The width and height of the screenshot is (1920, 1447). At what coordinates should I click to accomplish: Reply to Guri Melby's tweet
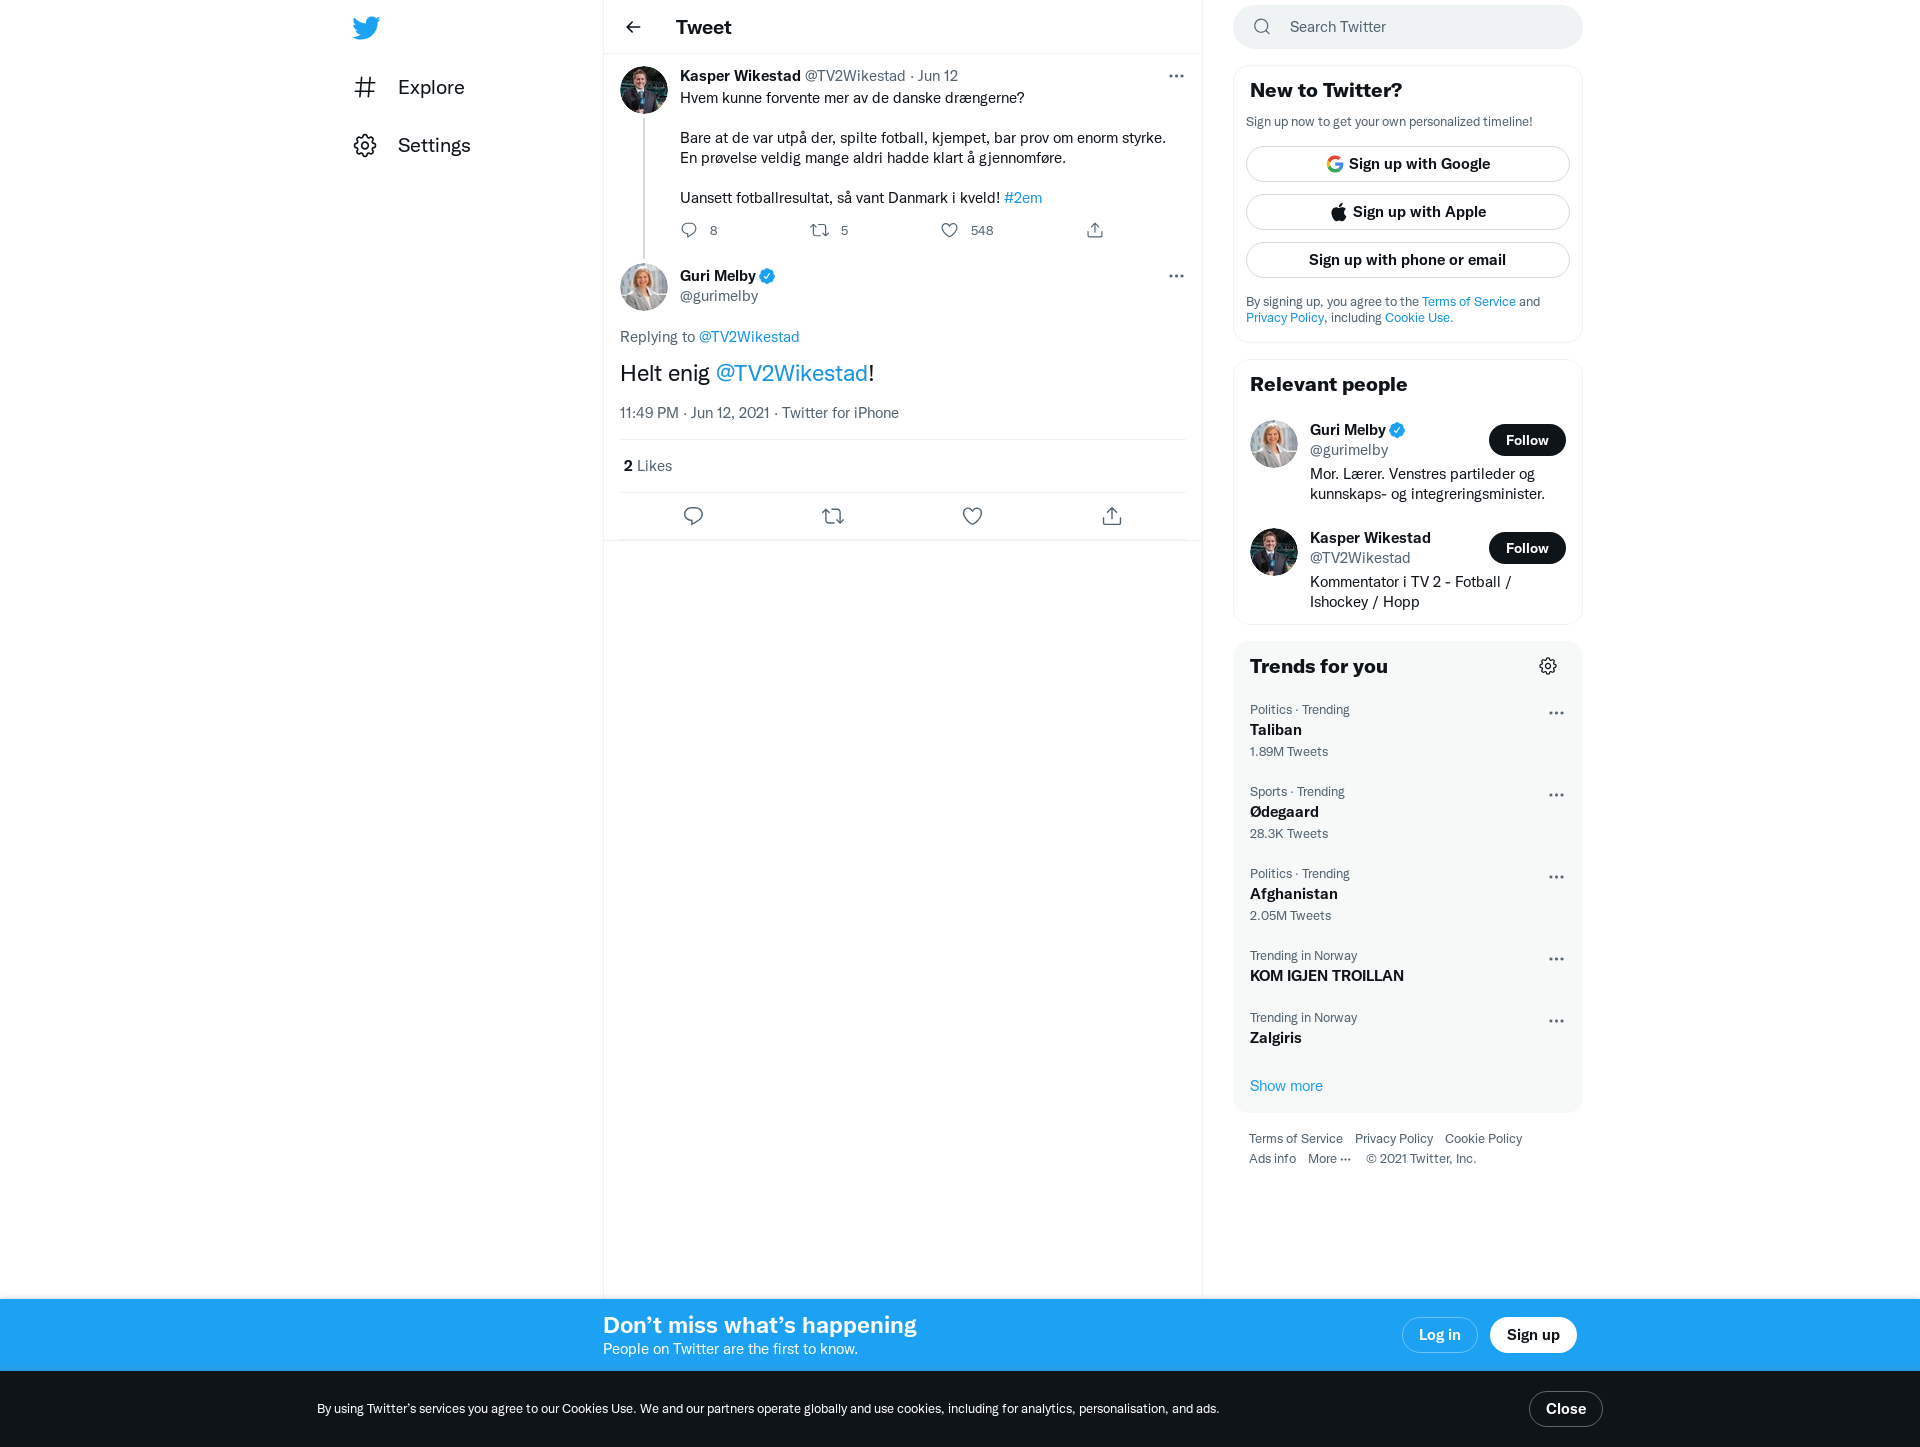point(693,516)
